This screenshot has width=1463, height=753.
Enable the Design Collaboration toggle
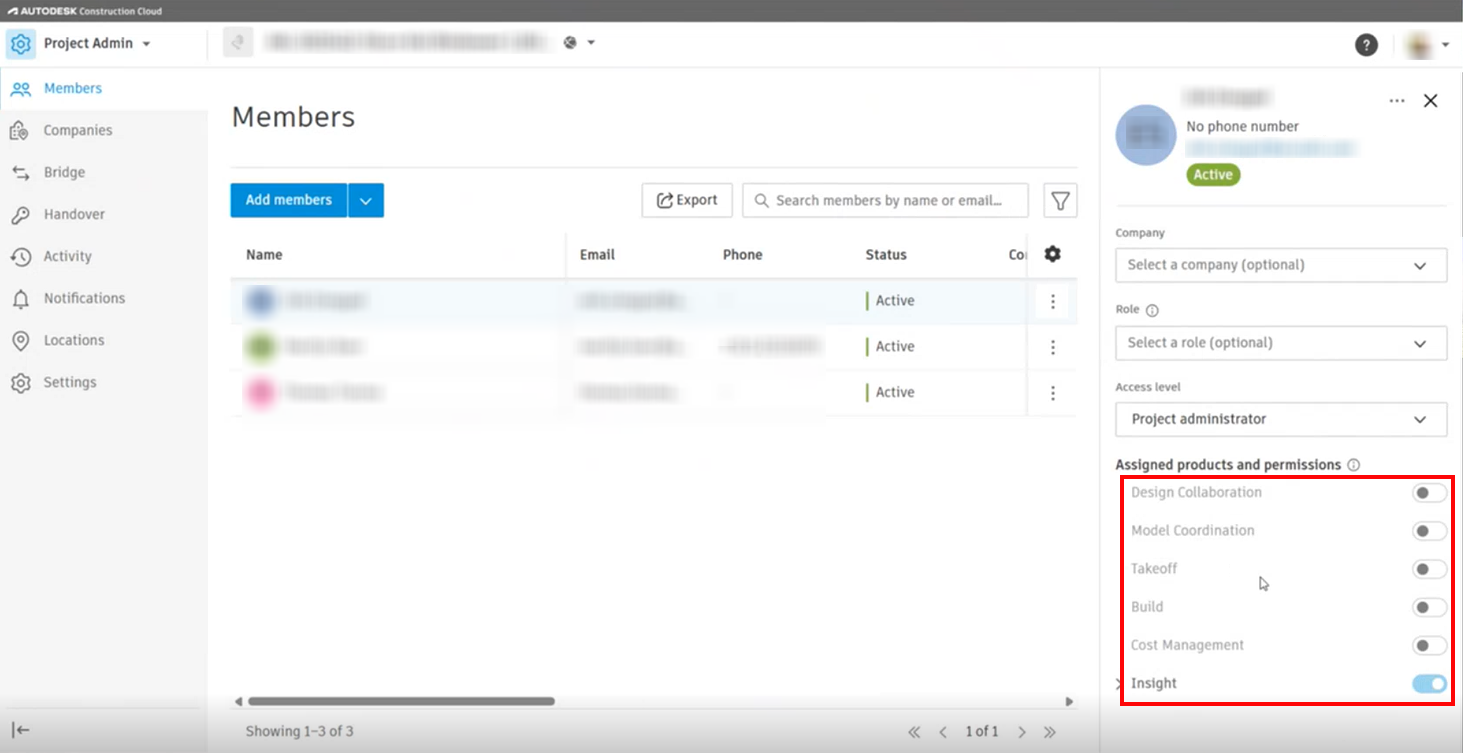tap(1429, 492)
